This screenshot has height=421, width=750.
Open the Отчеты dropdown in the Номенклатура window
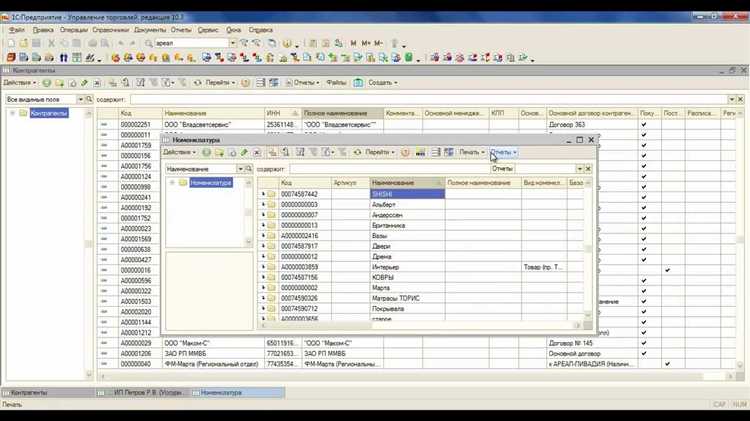pos(504,153)
